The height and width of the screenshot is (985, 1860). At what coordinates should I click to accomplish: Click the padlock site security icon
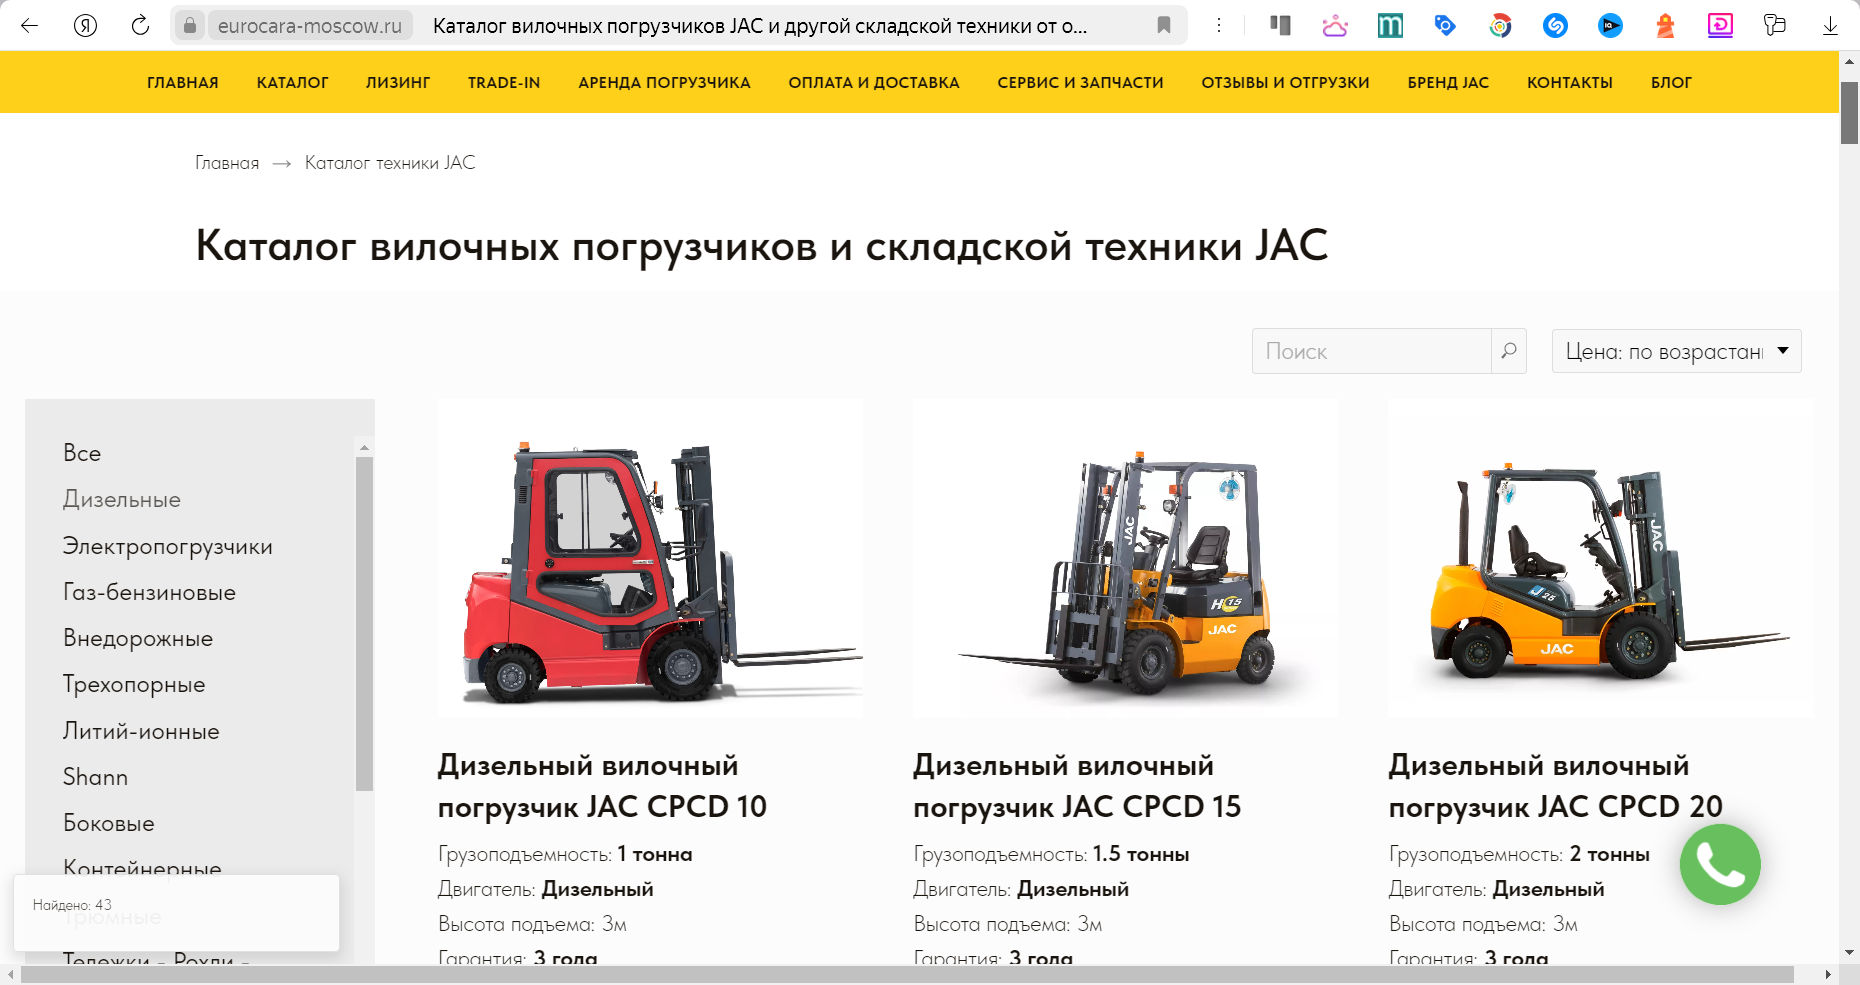pyautogui.click(x=189, y=25)
